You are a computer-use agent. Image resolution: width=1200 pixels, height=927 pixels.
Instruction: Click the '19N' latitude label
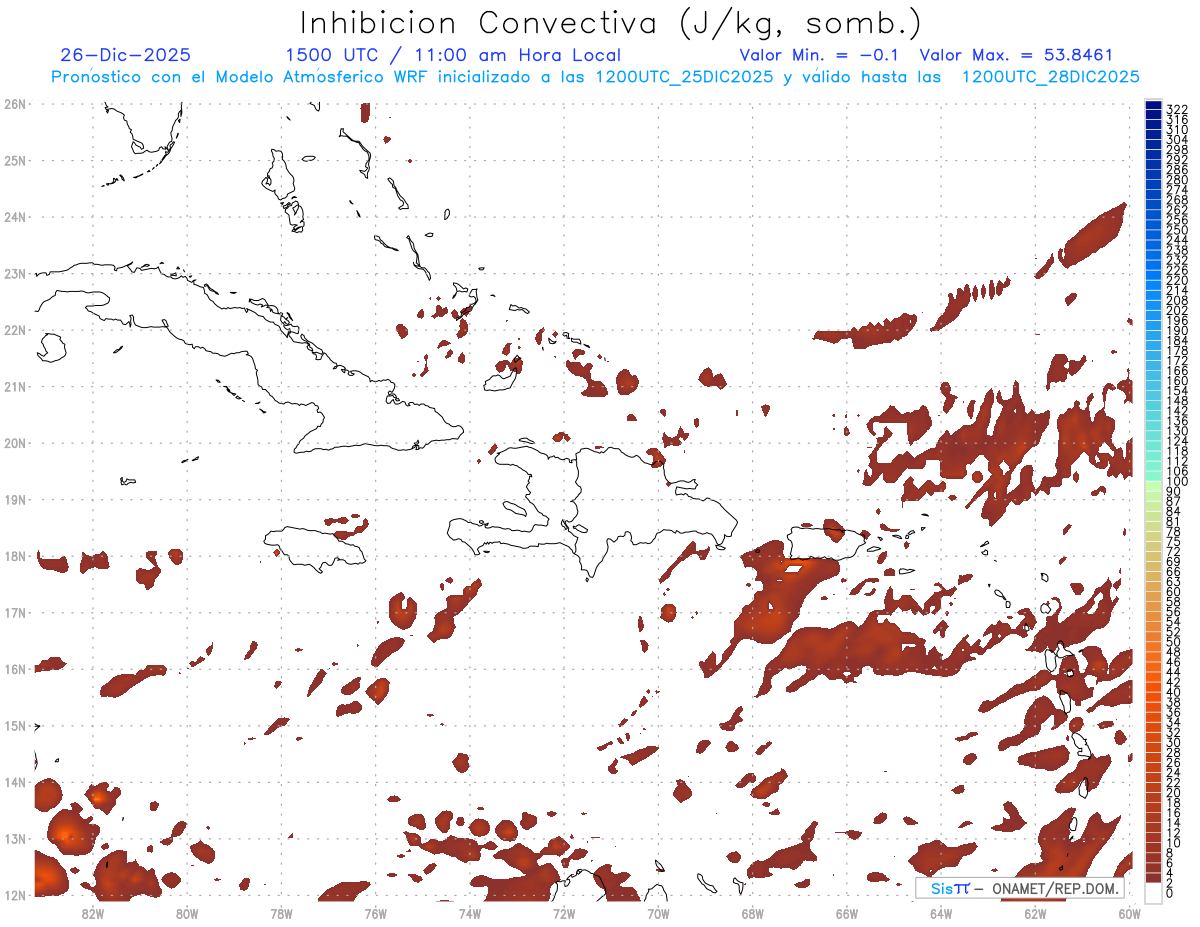pos(15,499)
